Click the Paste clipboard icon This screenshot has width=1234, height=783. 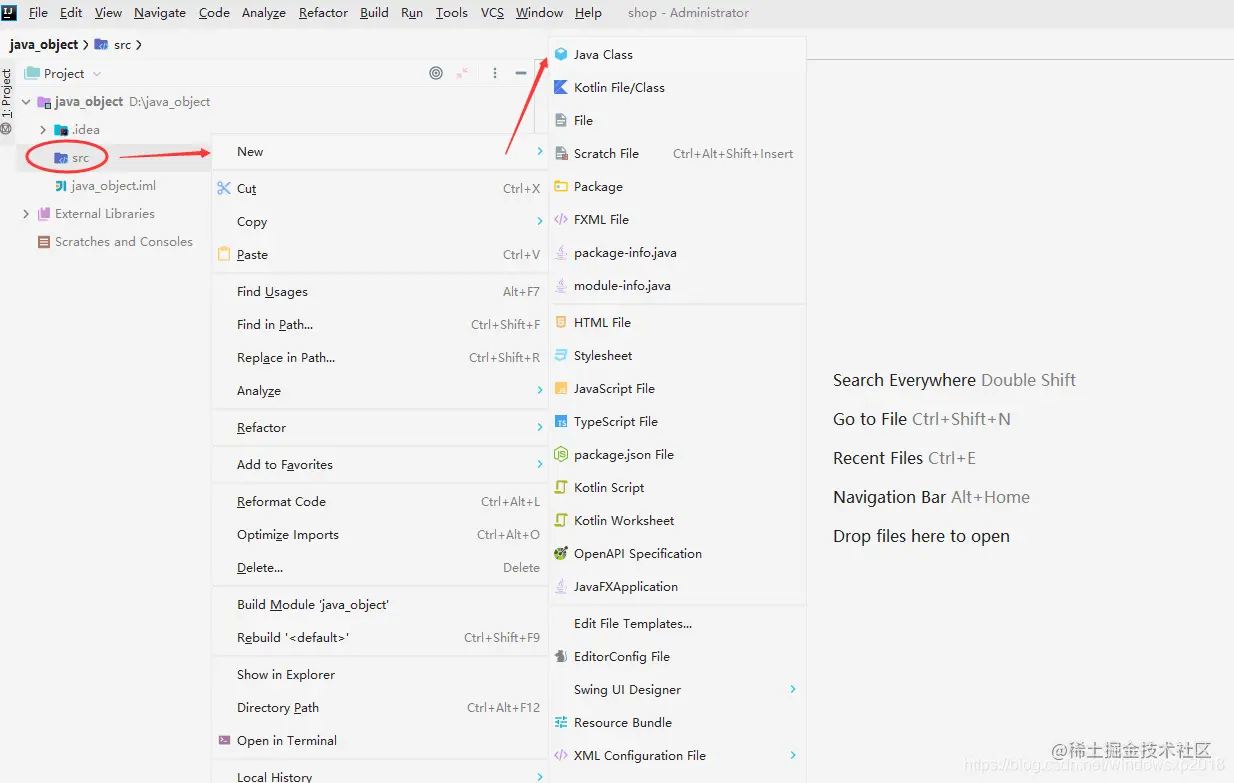point(224,254)
